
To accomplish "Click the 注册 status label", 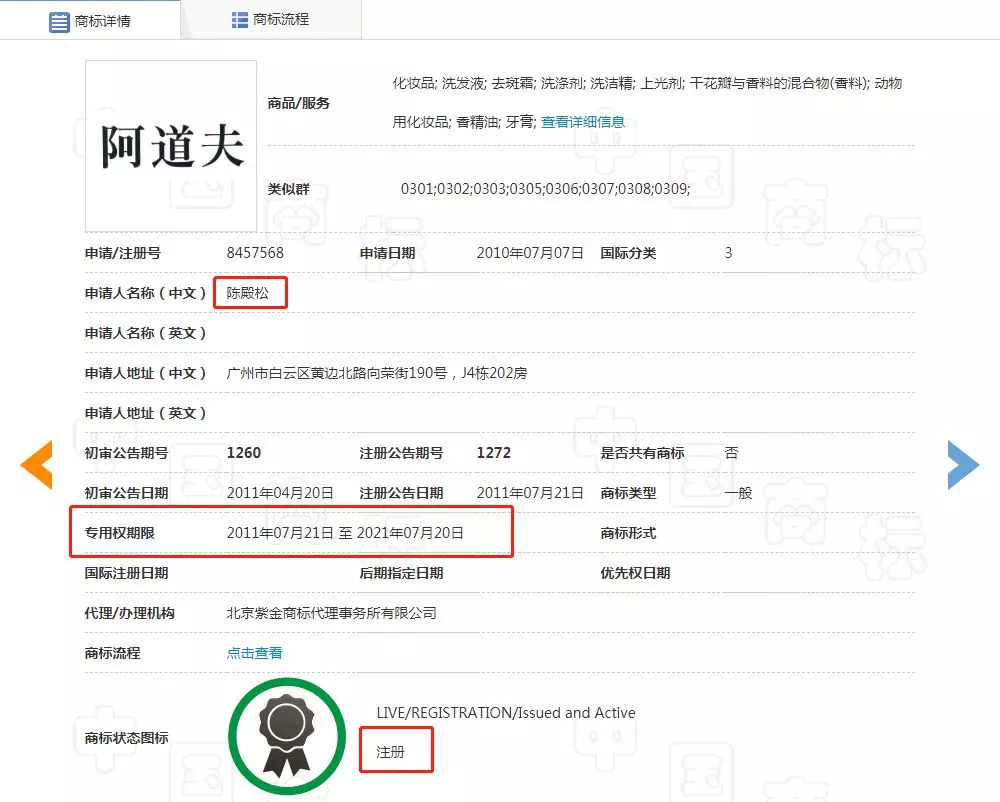I will 390,752.
